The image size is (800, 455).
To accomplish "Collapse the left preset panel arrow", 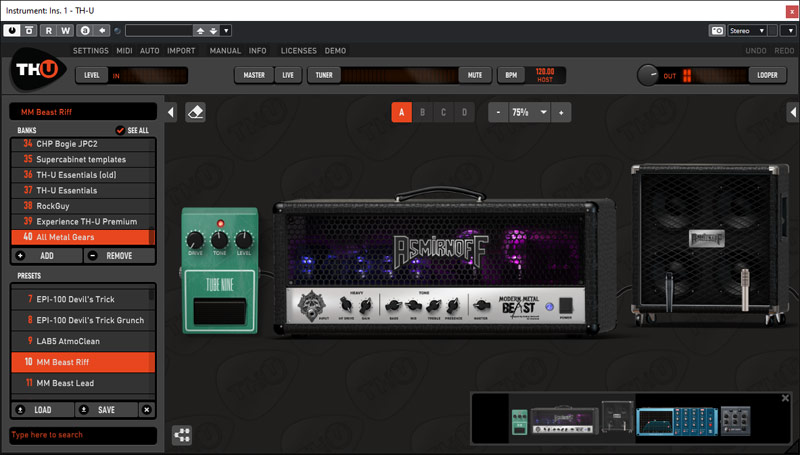I will (170, 112).
